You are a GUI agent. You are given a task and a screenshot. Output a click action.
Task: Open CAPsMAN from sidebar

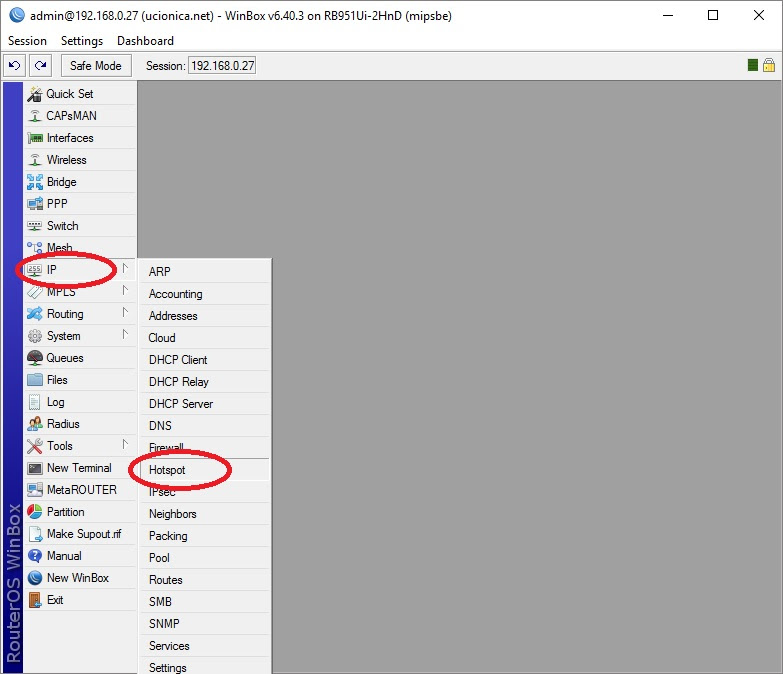[x=80, y=116]
